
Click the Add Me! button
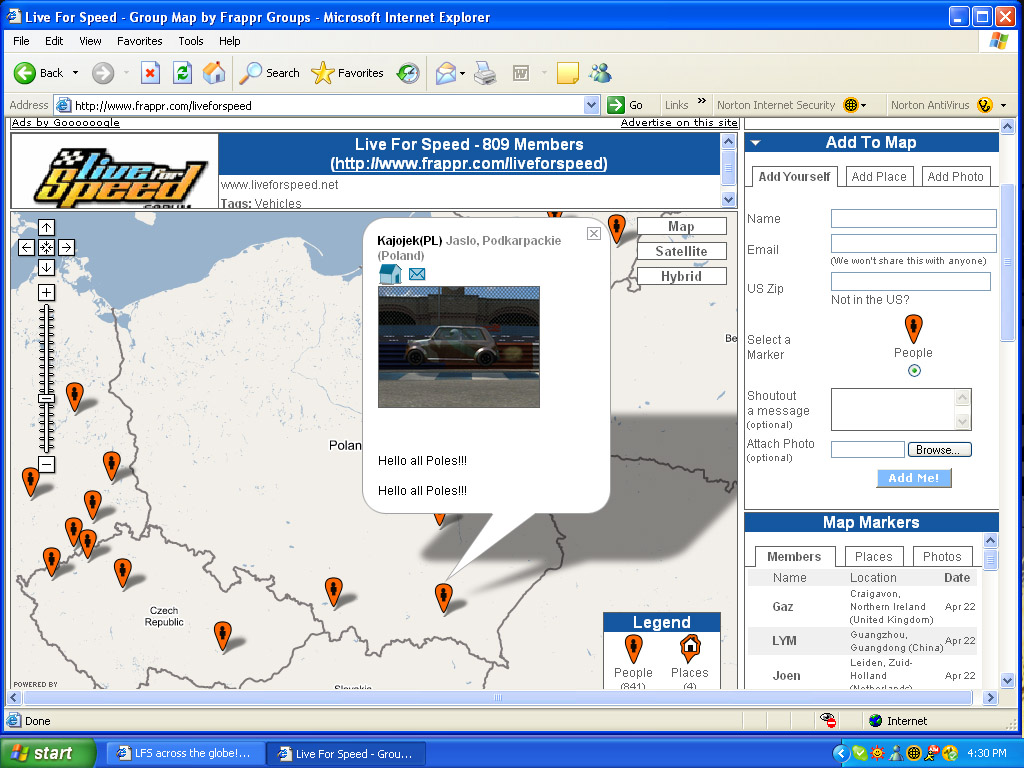pos(914,478)
